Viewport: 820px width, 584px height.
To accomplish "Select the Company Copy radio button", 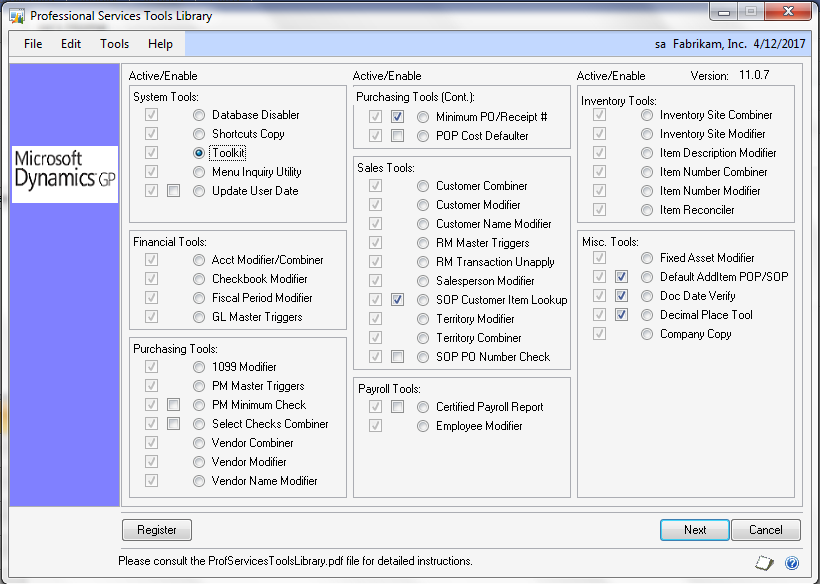I will pos(647,334).
